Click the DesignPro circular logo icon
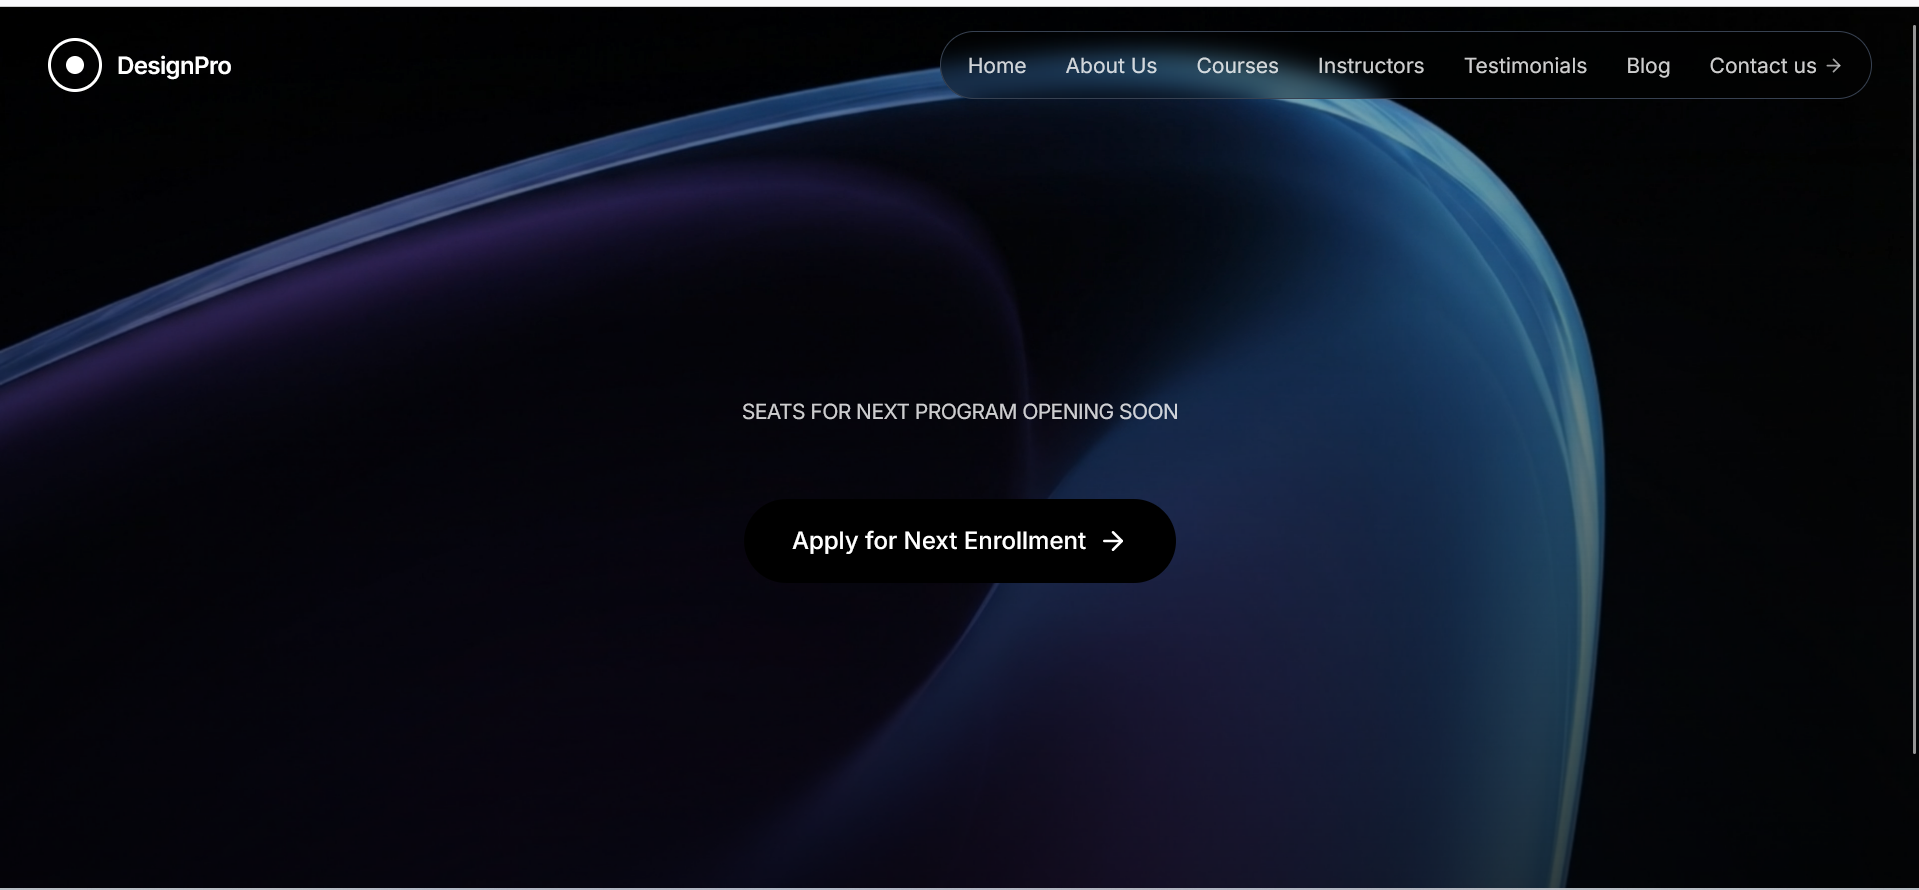The height and width of the screenshot is (890, 1919). 75,65
